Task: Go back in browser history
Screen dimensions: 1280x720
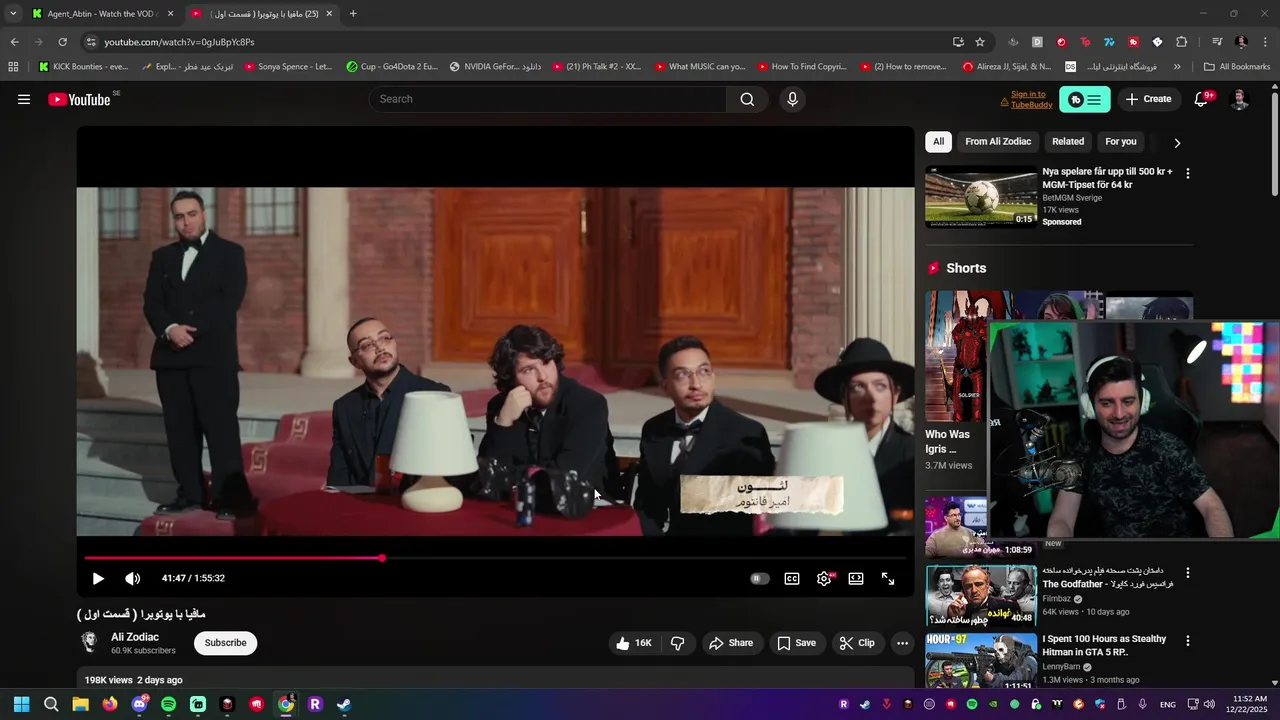Action: [14, 42]
